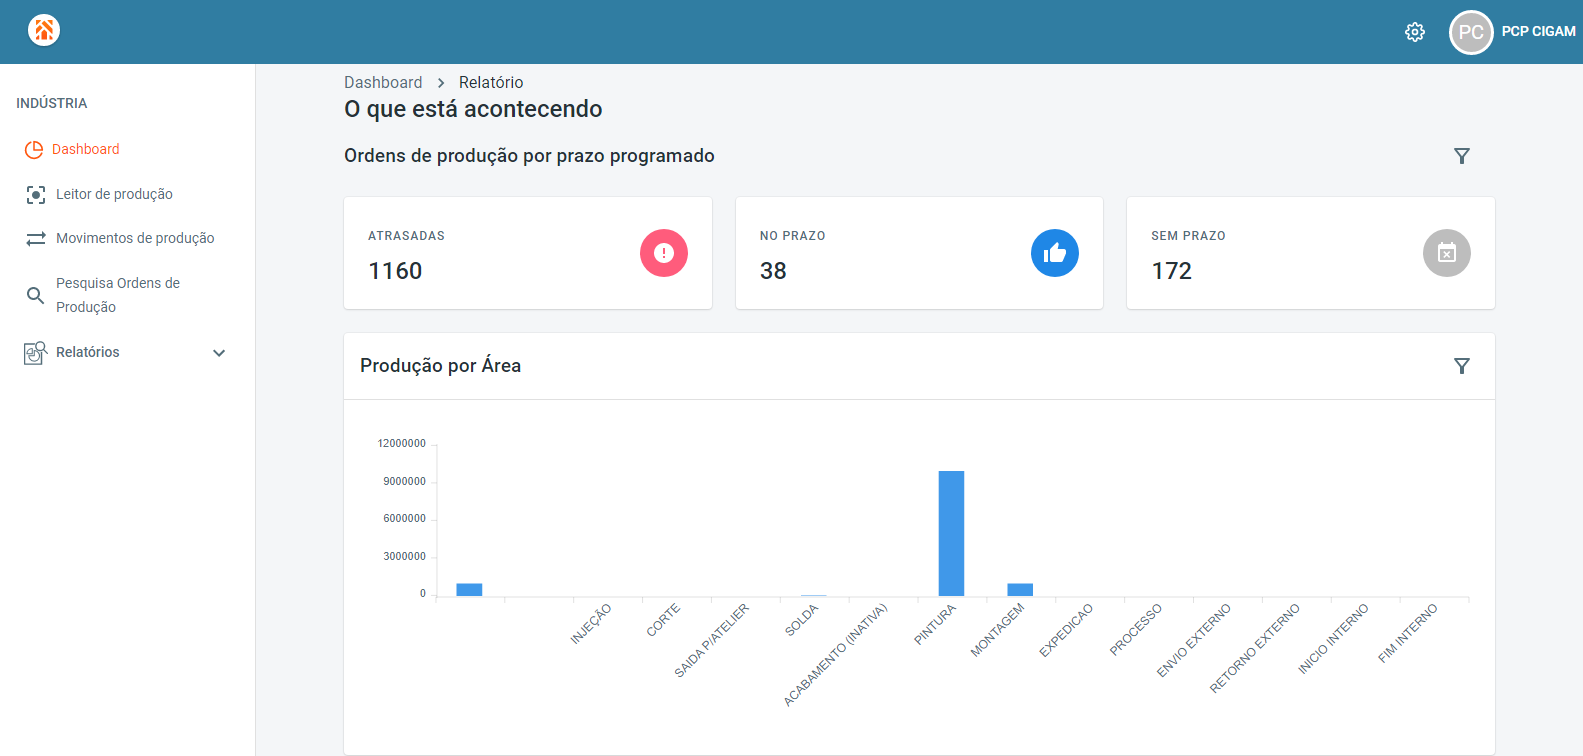This screenshot has height=756, width=1583.
Task: Open settings gear icon in header
Action: (x=1414, y=32)
